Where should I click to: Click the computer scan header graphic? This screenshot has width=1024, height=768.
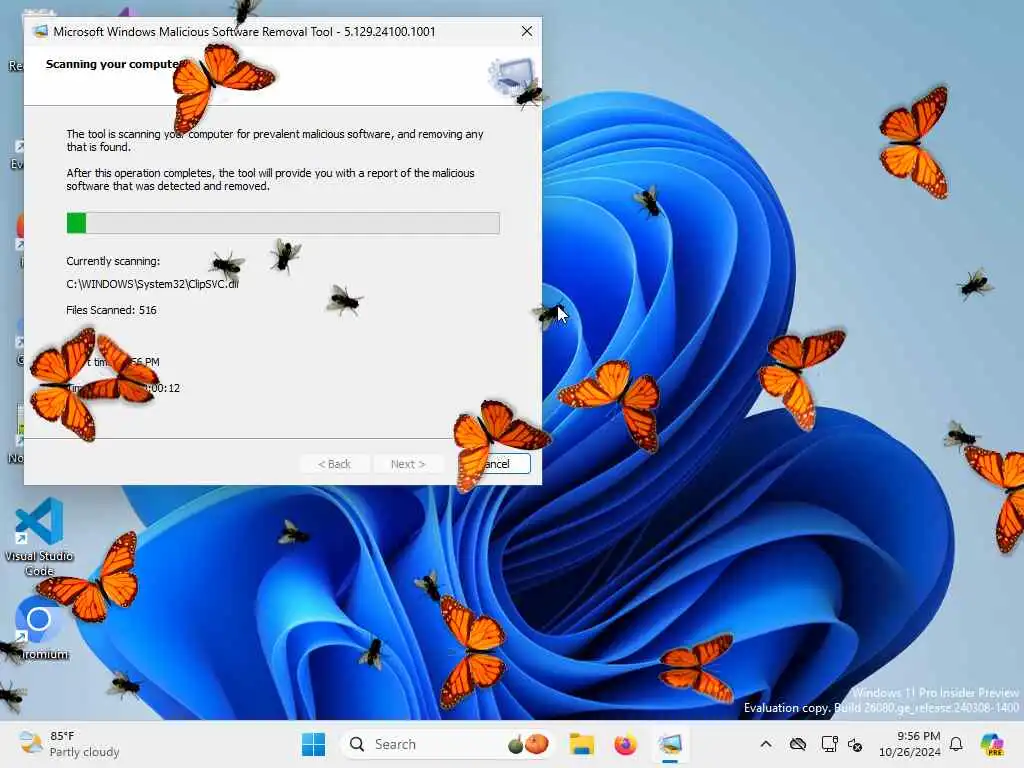click(513, 77)
